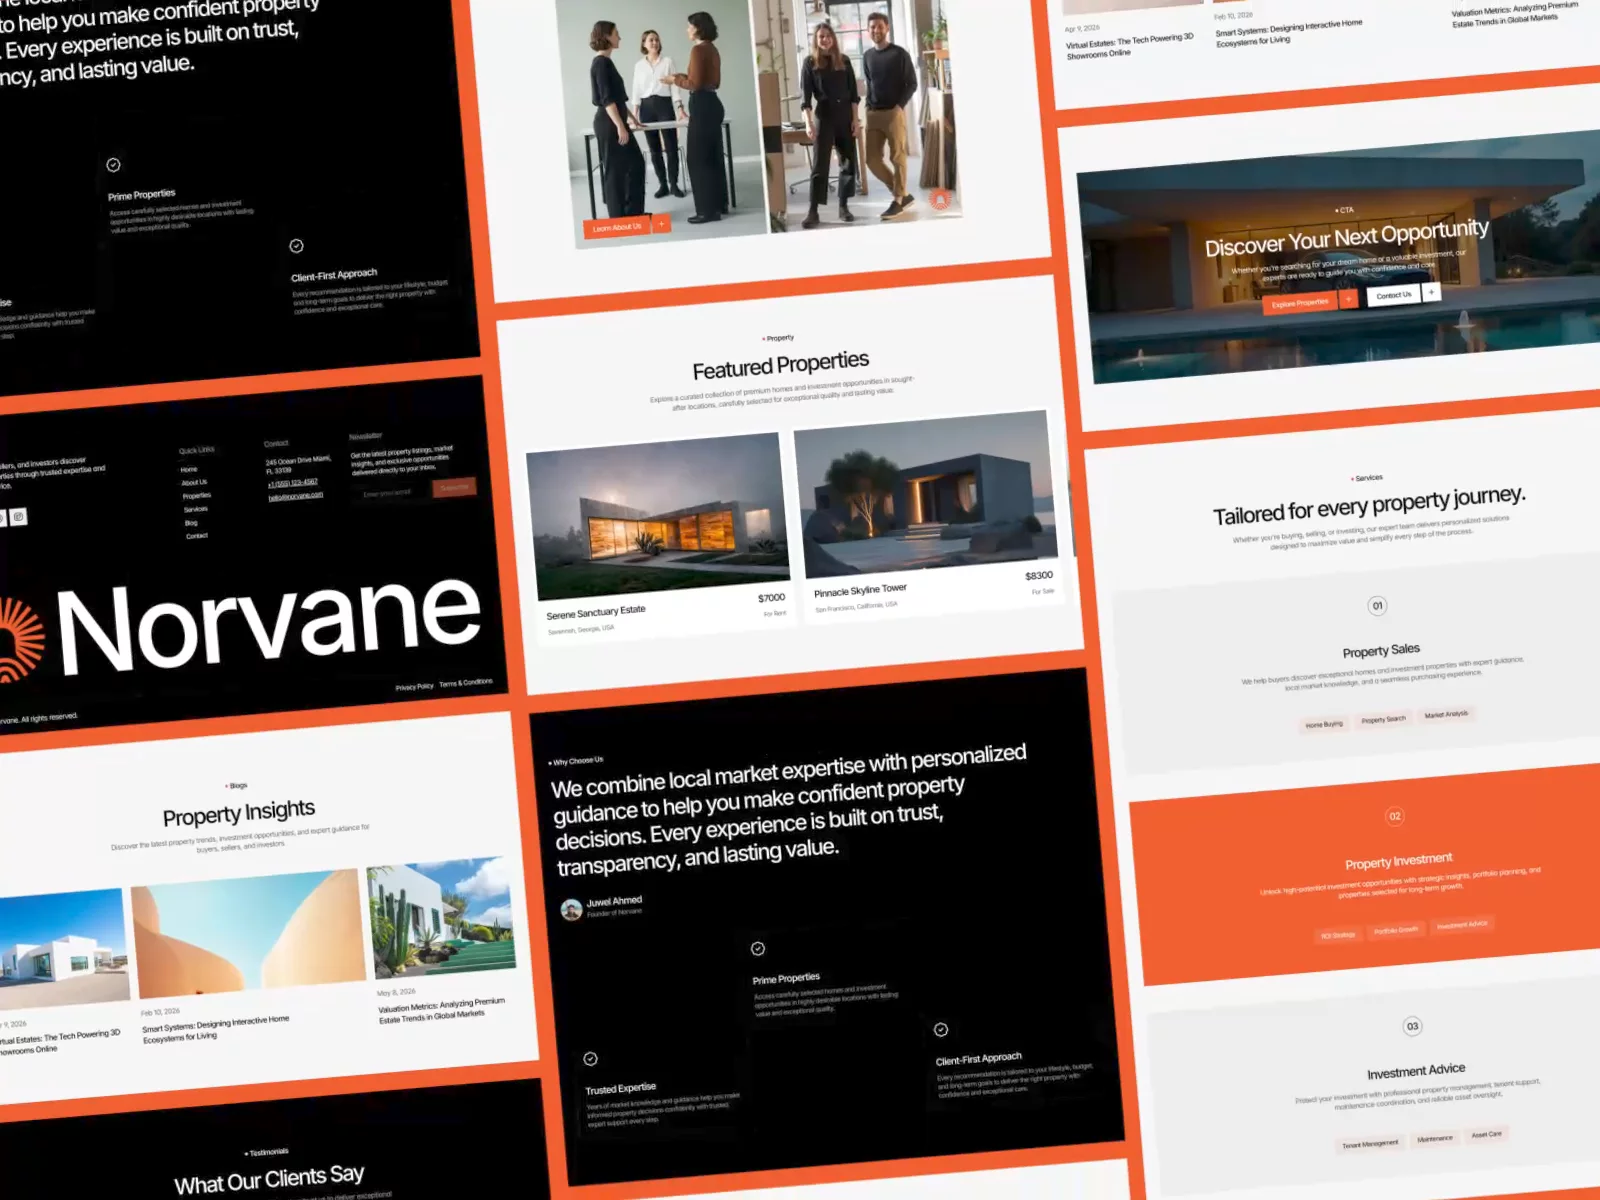
Task: Click the May 8, 2026 blog date
Action: tap(396, 992)
